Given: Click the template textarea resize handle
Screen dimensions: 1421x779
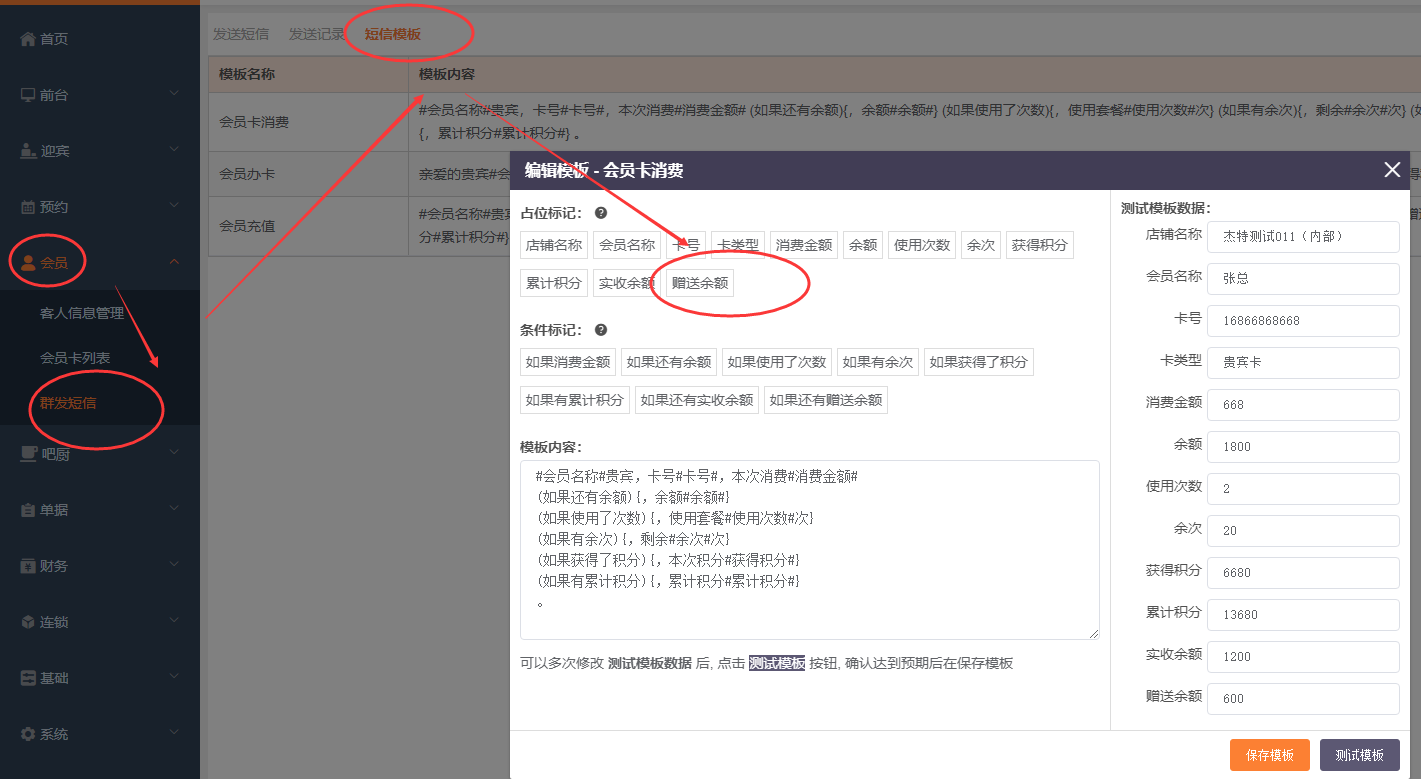Looking at the screenshot, I should coord(1094,634).
